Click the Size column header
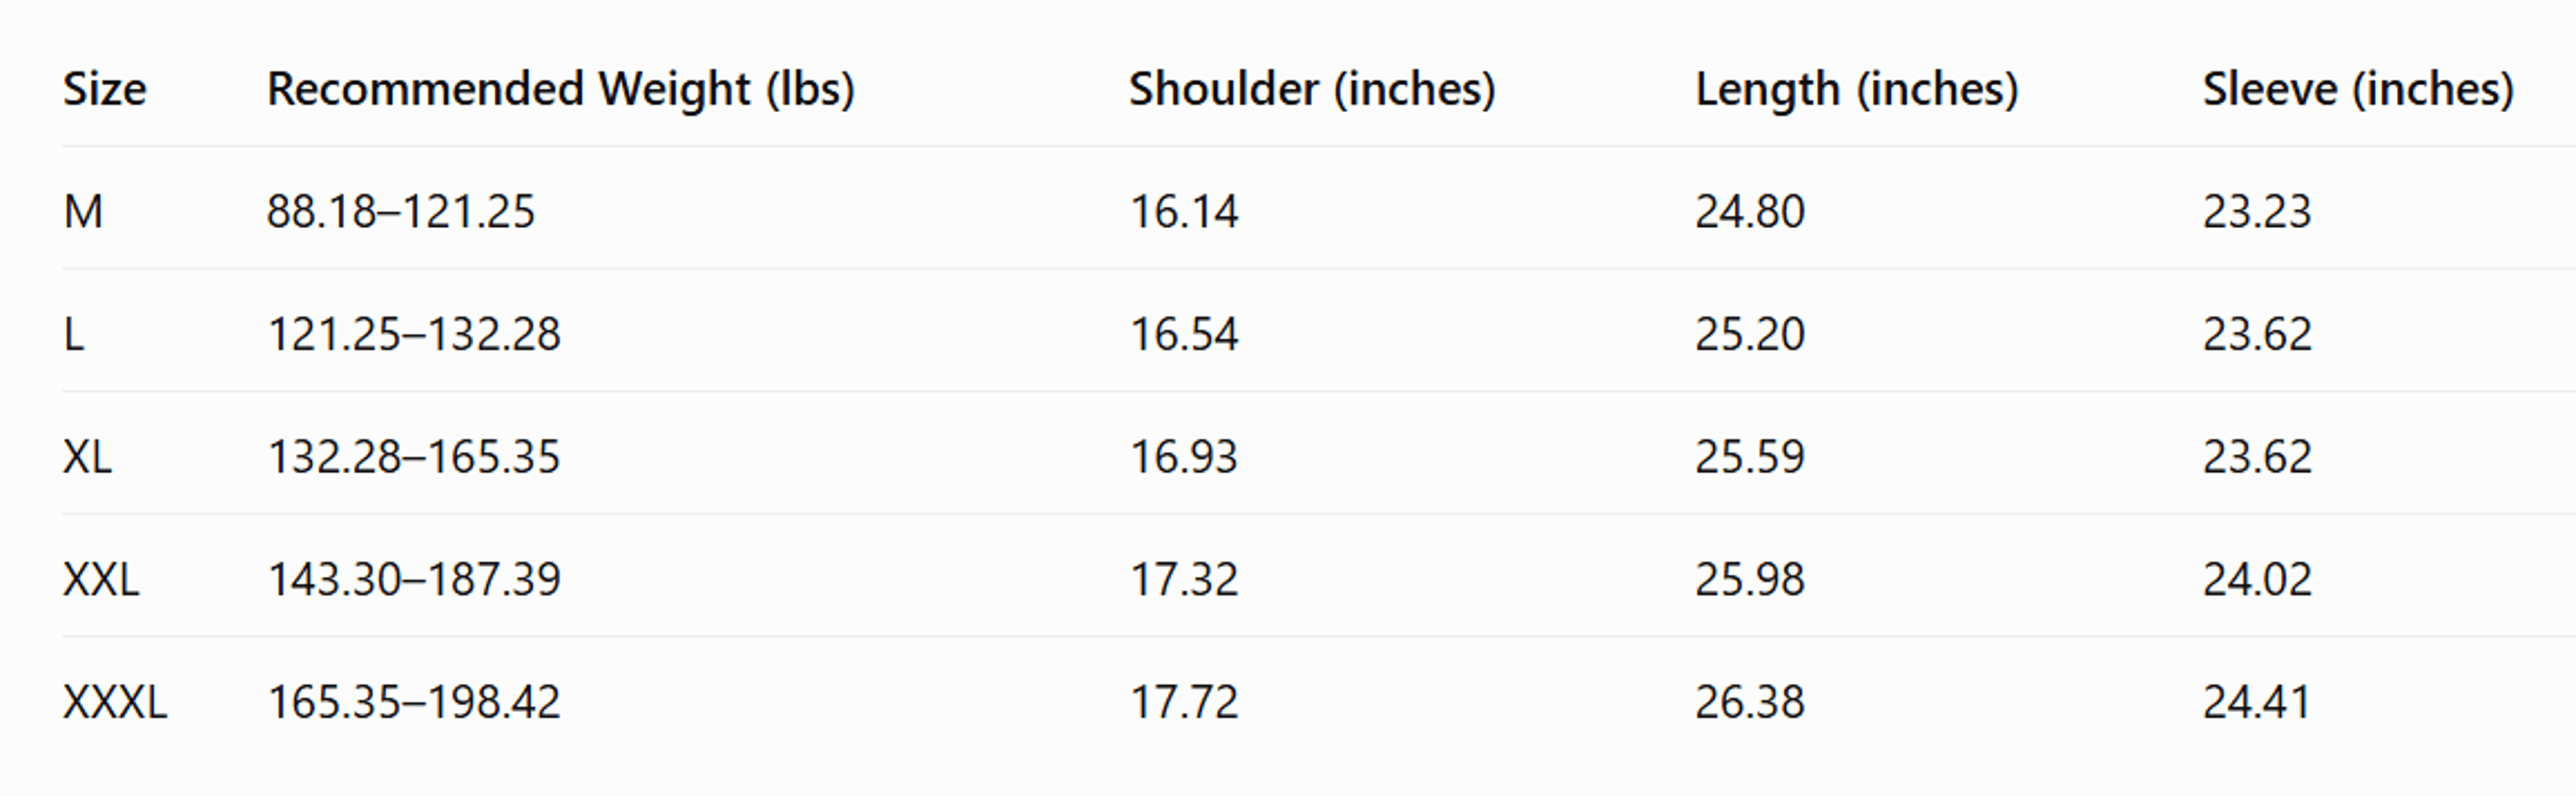This screenshot has width=2576, height=796. tap(105, 89)
